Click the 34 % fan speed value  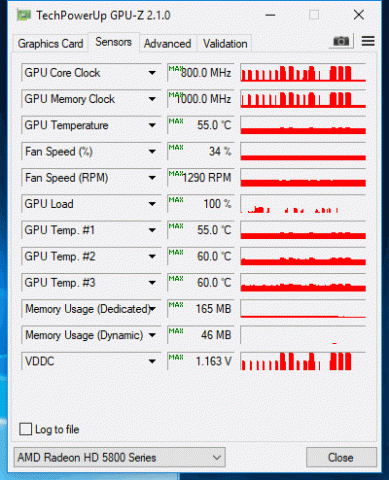click(201, 152)
